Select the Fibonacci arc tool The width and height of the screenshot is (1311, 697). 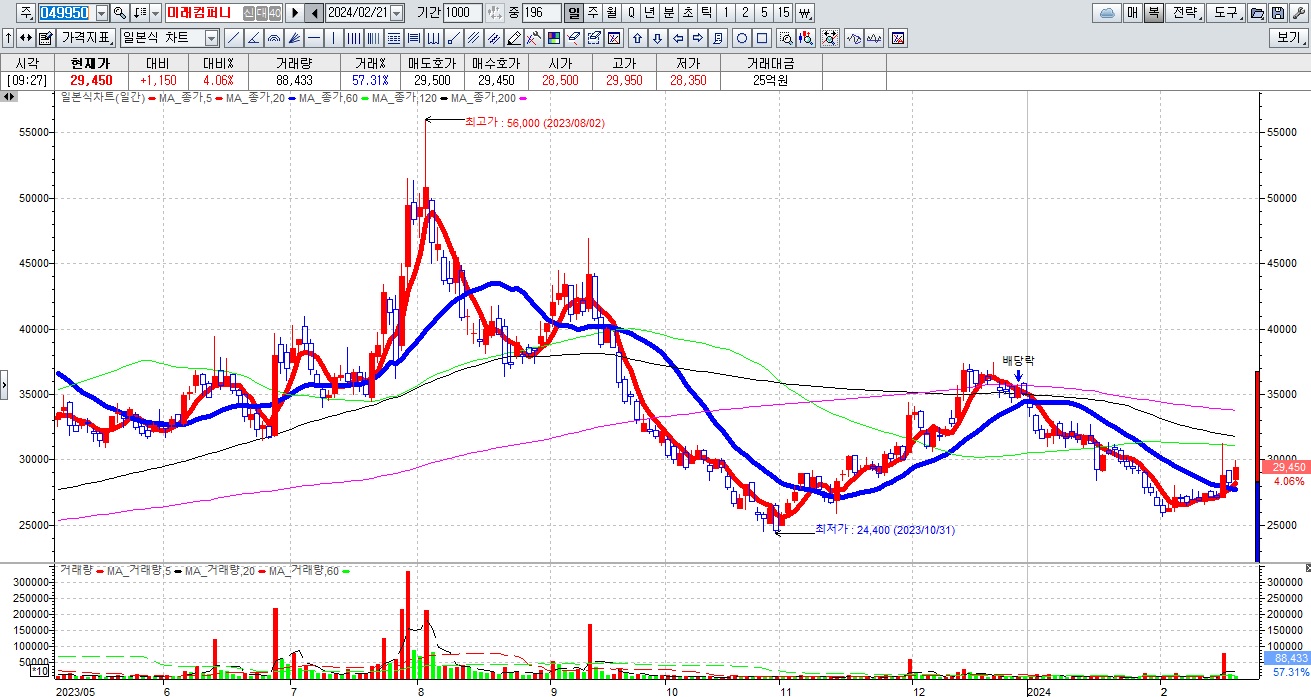tap(274, 38)
